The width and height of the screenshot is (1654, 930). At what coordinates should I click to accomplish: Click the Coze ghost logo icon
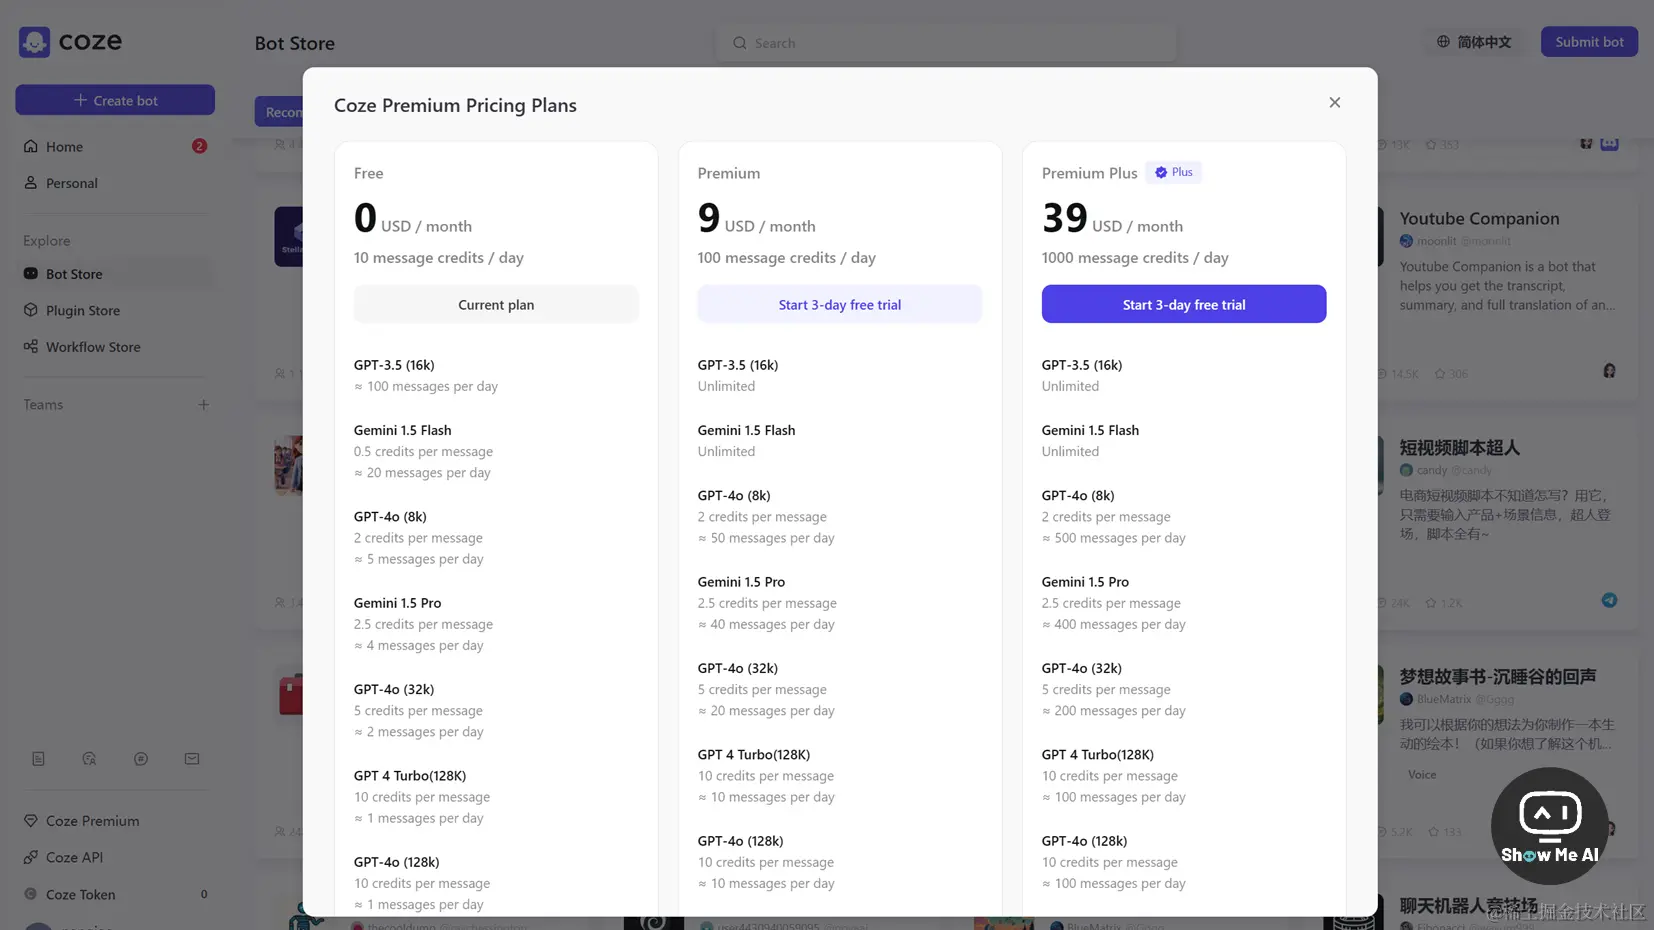tap(34, 42)
